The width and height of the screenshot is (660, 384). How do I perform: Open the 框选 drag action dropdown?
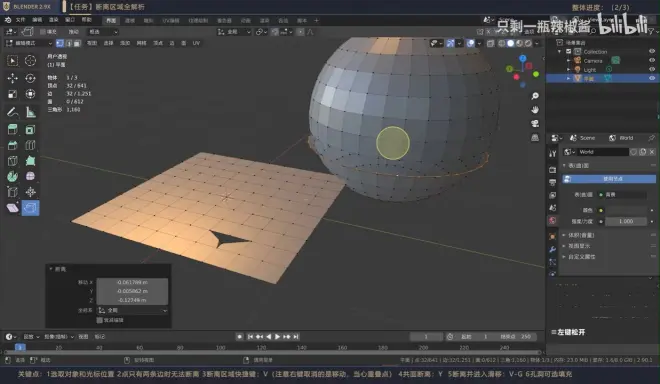pos(103,32)
